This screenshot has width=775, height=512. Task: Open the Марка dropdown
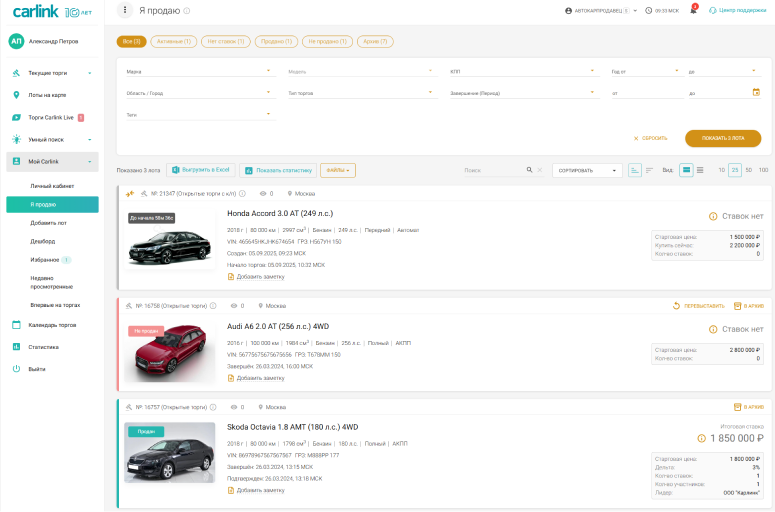198,71
